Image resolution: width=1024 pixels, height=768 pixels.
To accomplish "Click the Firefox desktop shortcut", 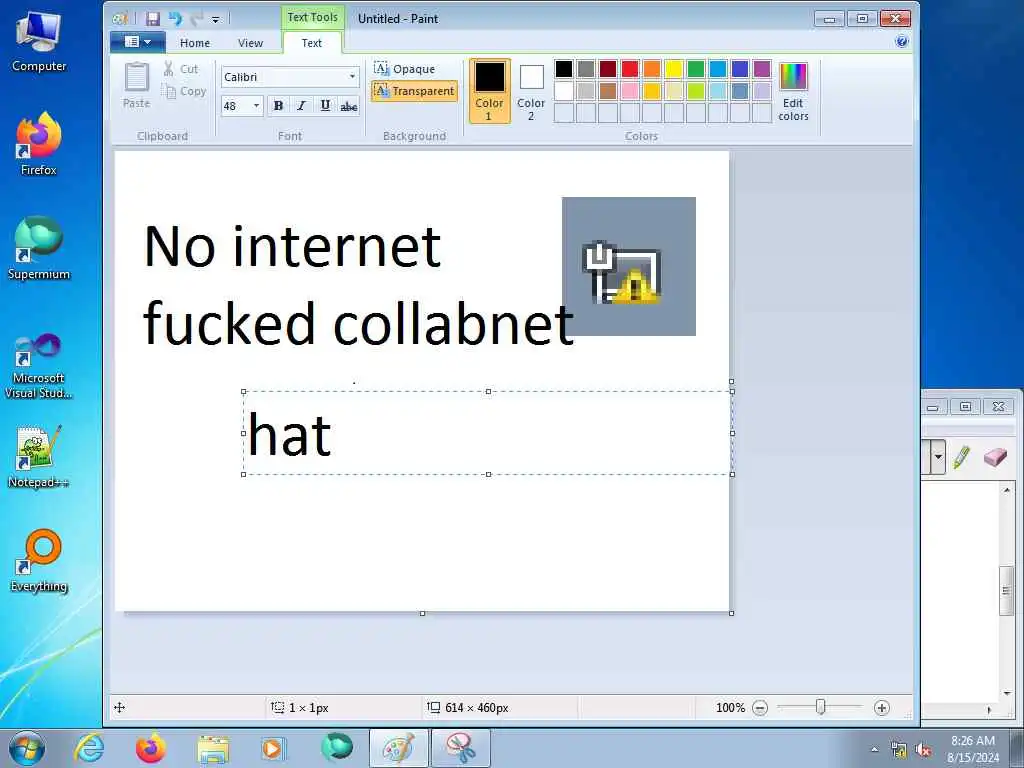I will click(39, 144).
